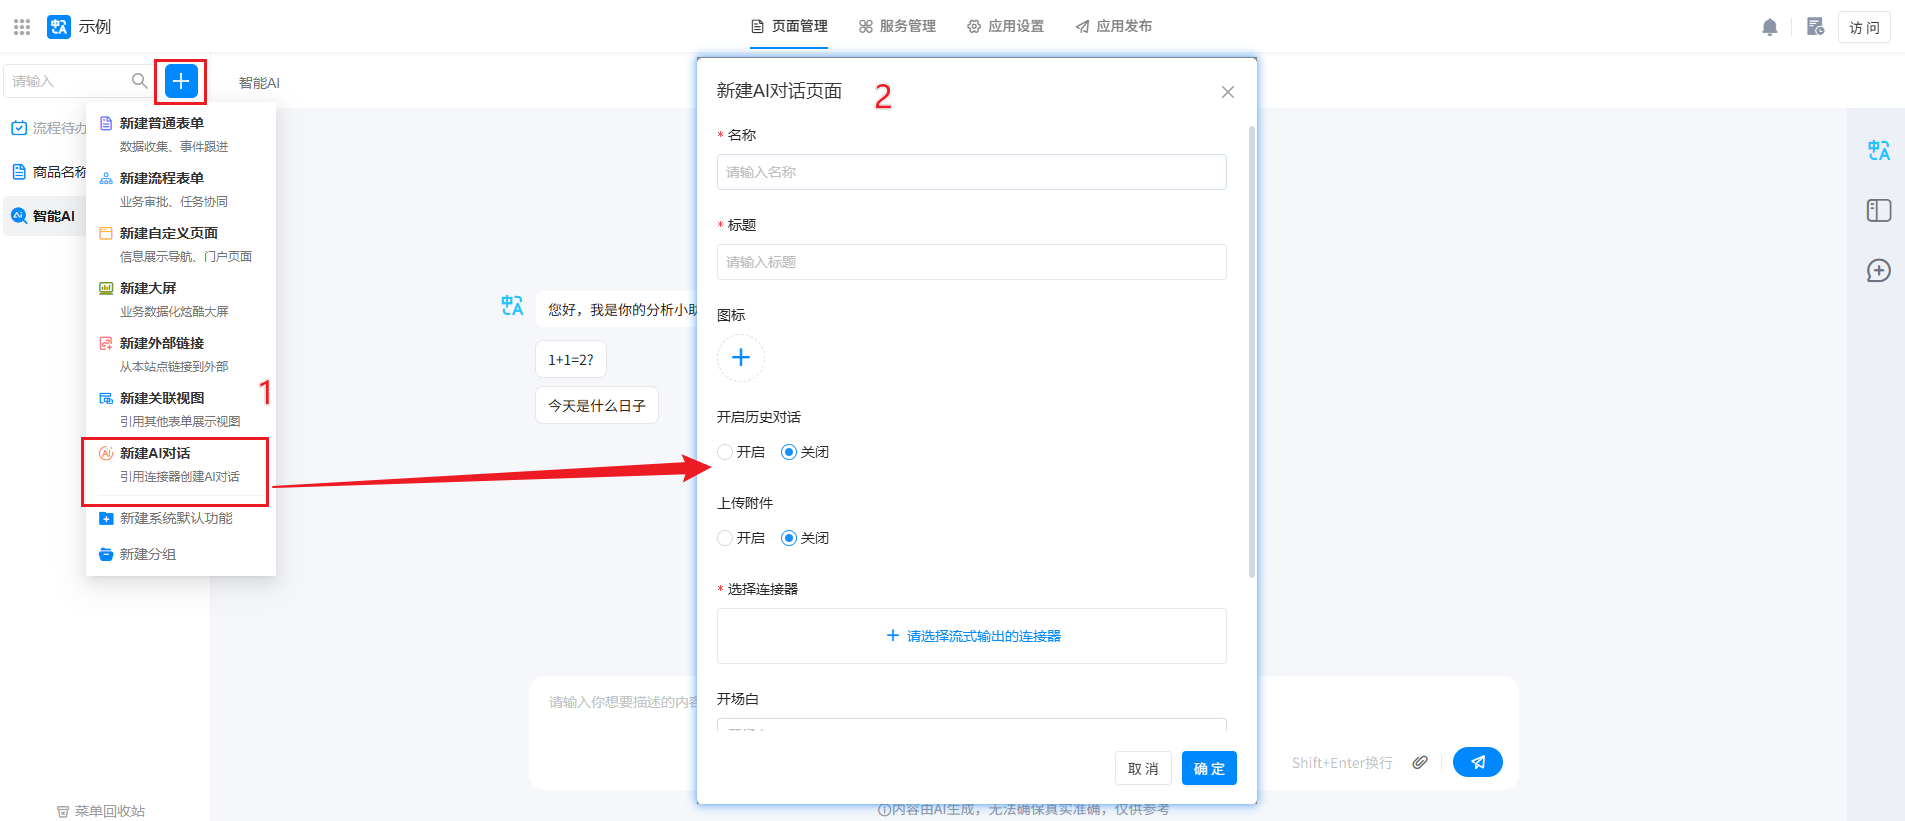Click the paper-plane send button
1905x821 pixels.
[x=1477, y=762]
